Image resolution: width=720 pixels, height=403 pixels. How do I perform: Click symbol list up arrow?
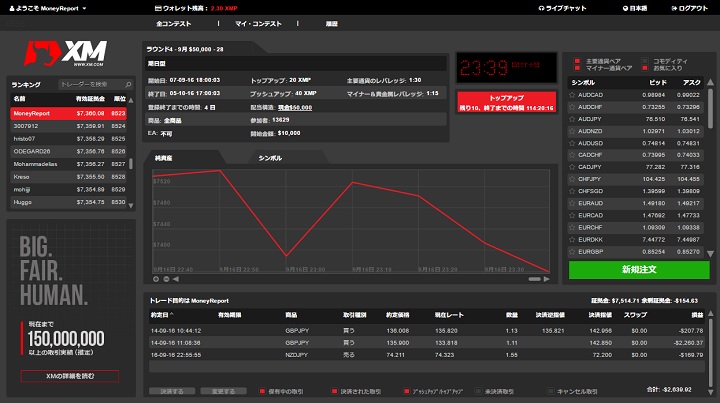[710, 82]
